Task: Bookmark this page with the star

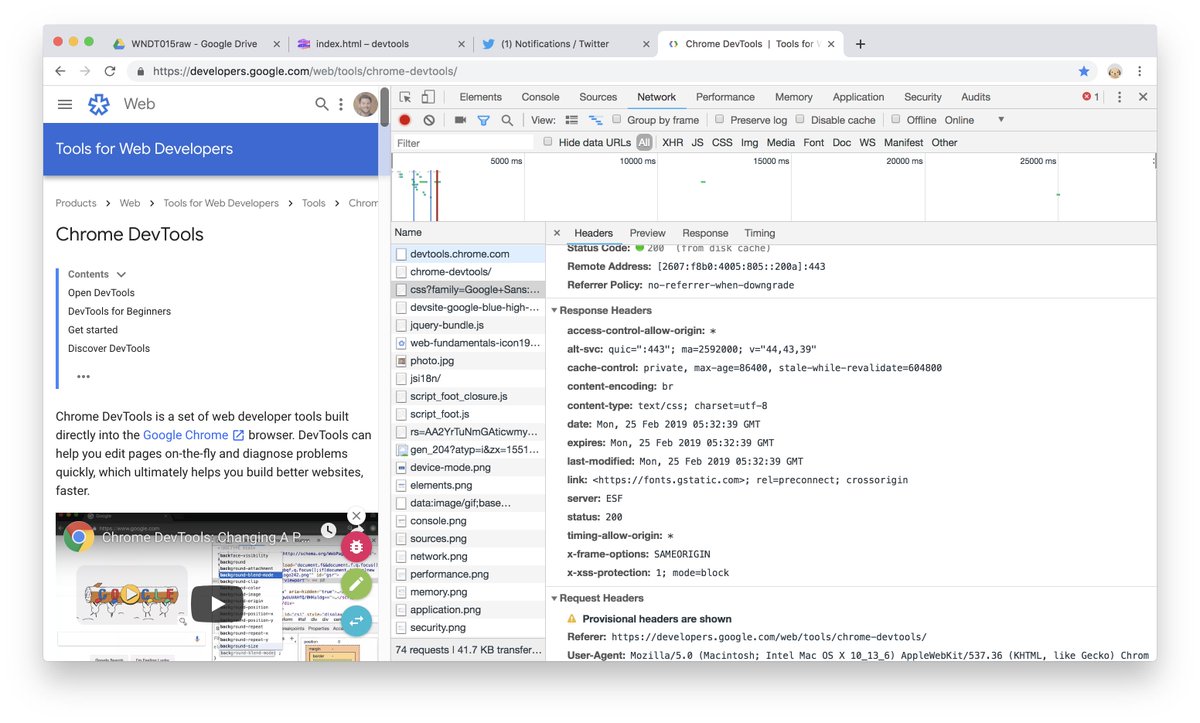Action: pyautogui.click(x=1084, y=71)
